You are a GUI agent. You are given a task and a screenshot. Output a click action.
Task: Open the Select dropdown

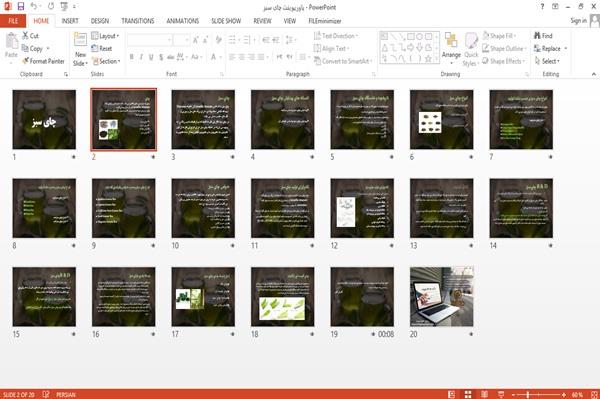click(x=547, y=61)
